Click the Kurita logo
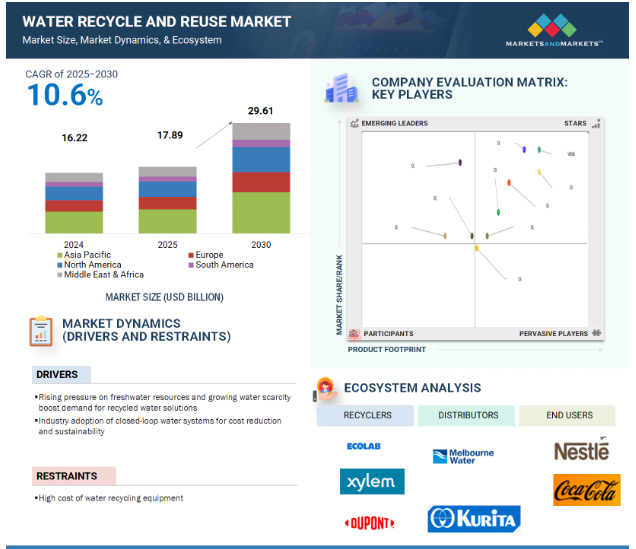The height and width of the screenshot is (549, 636). point(474,519)
